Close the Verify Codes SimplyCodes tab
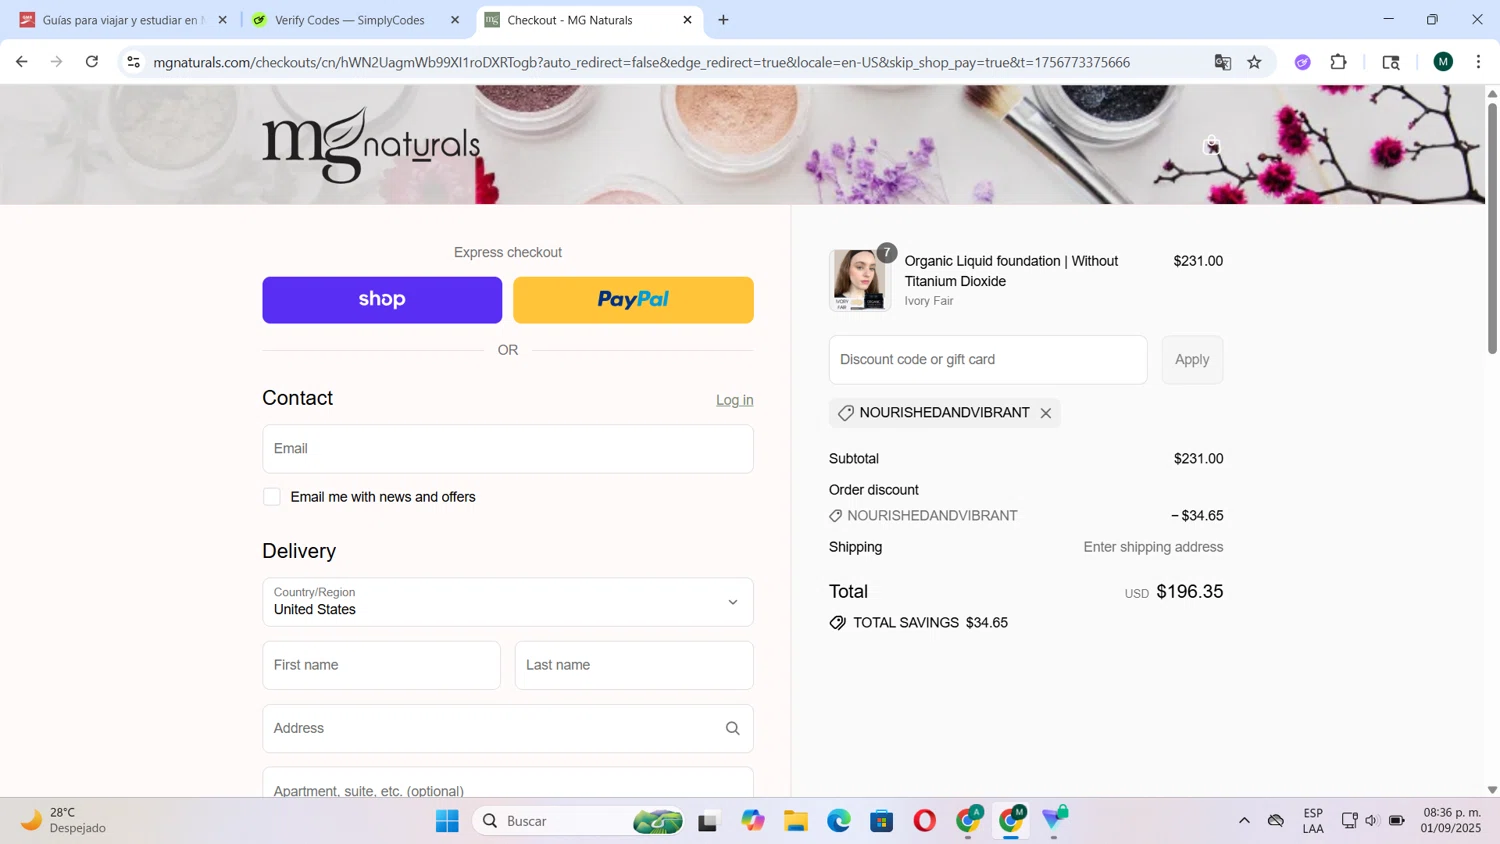 tap(455, 20)
